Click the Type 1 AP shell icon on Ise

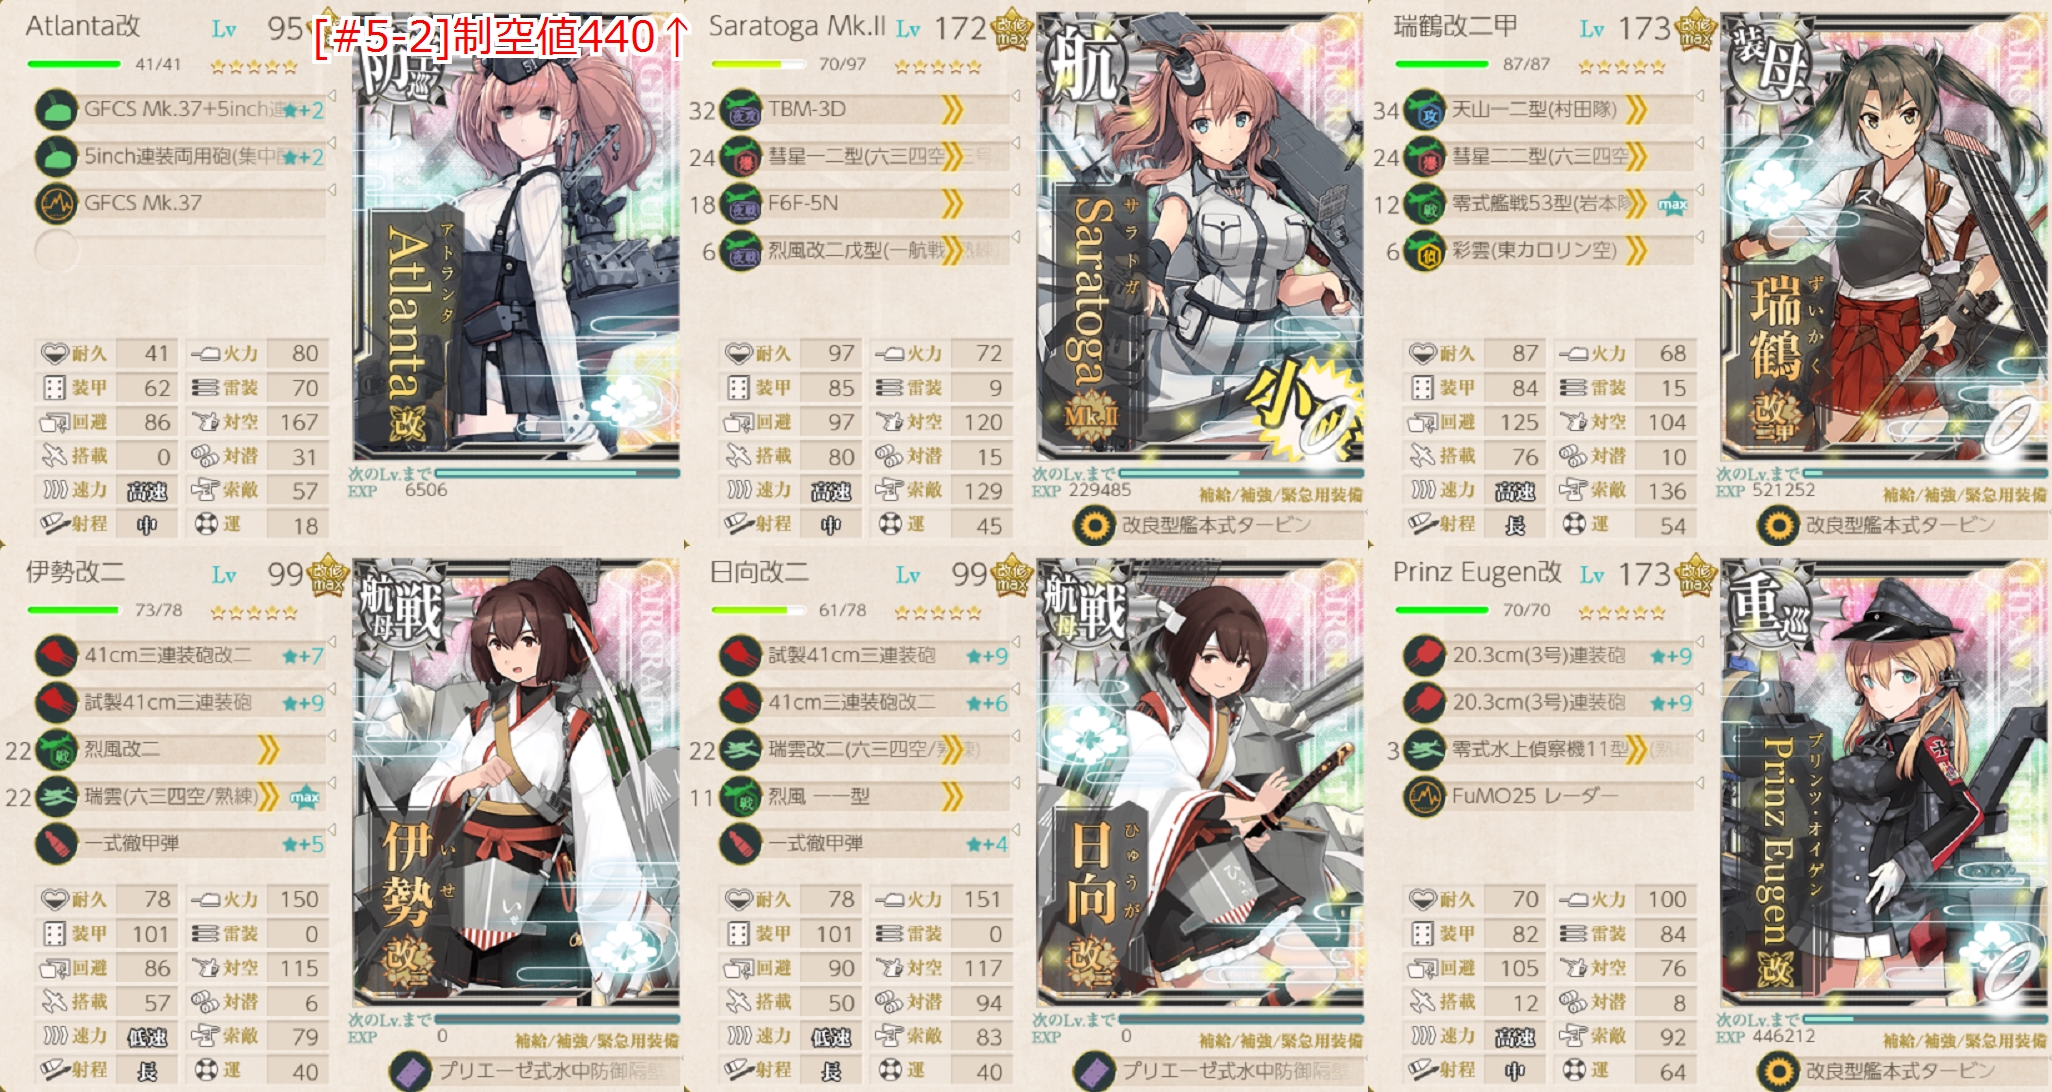pyautogui.click(x=57, y=844)
